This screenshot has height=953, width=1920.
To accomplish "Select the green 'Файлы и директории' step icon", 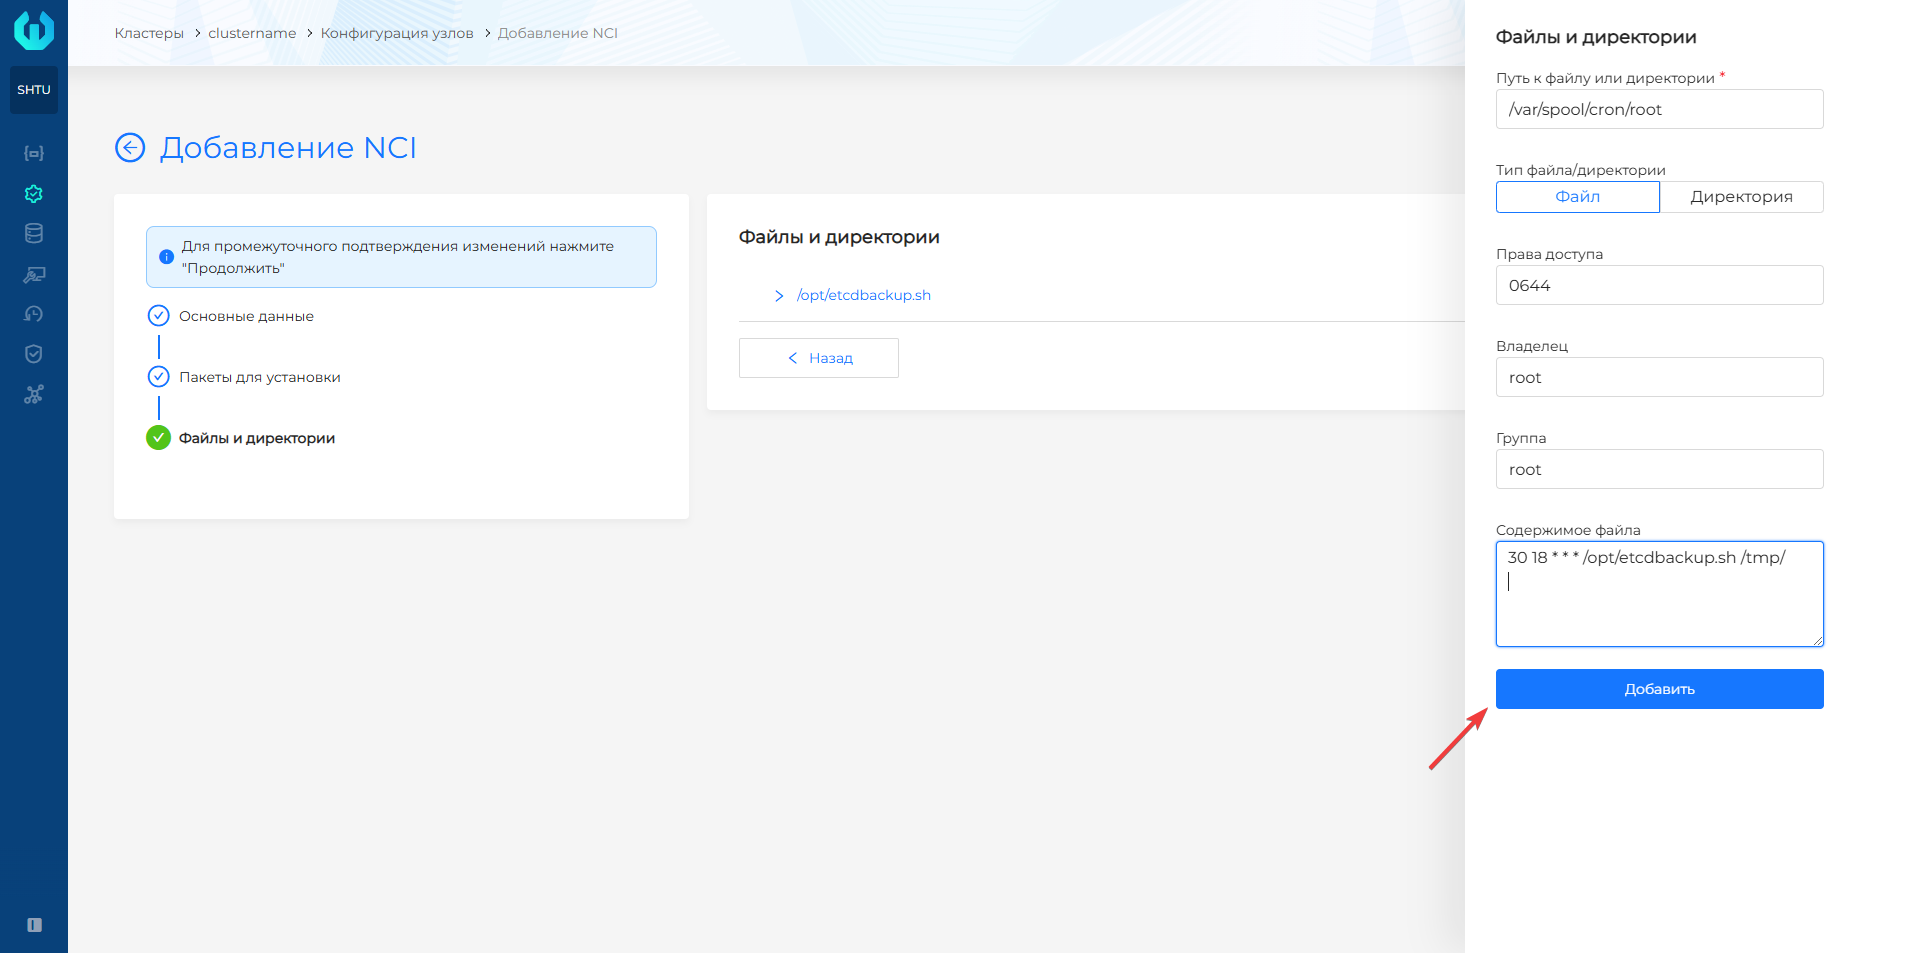I will tap(158, 438).
